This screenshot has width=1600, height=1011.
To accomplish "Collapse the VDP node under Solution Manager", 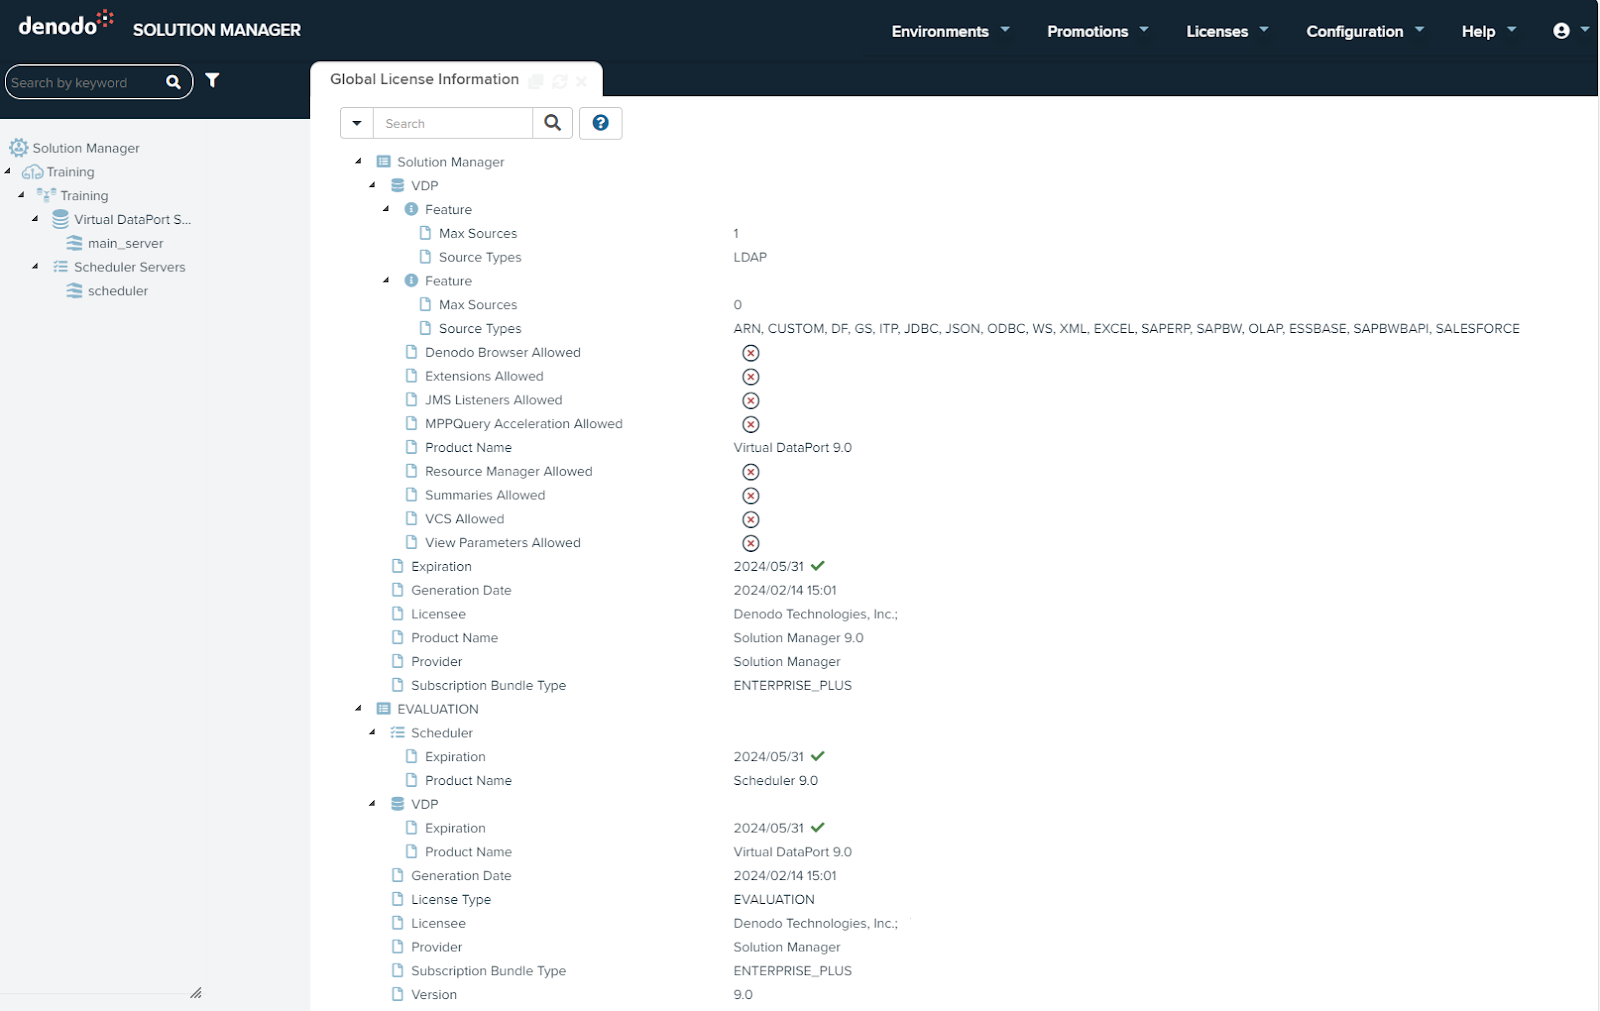I will (x=373, y=185).
